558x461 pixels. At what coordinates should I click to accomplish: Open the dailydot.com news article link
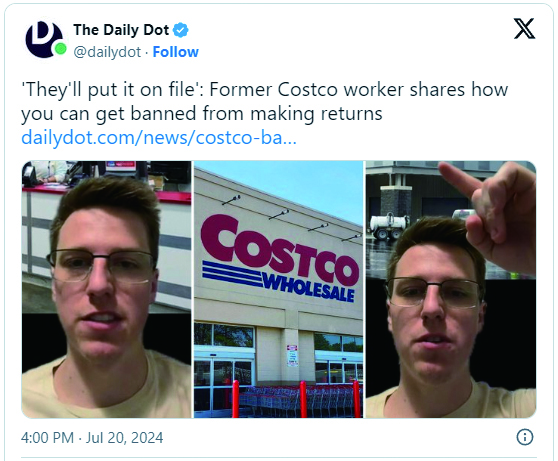[159, 138]
